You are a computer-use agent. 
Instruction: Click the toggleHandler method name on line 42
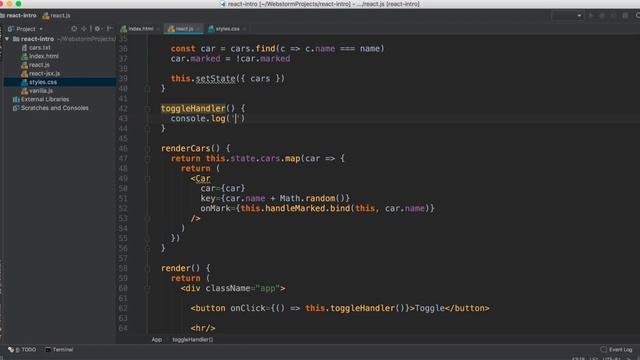pos(193,109)
